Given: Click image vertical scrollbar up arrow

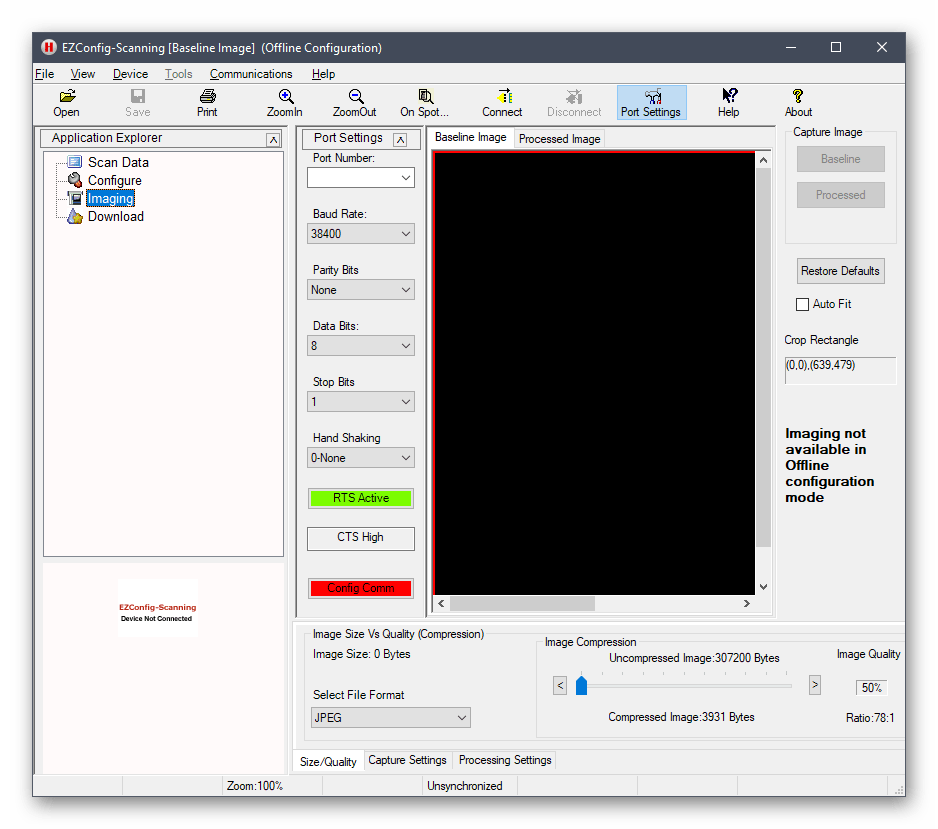Looking at the screenshot, I should coord(763,160).
